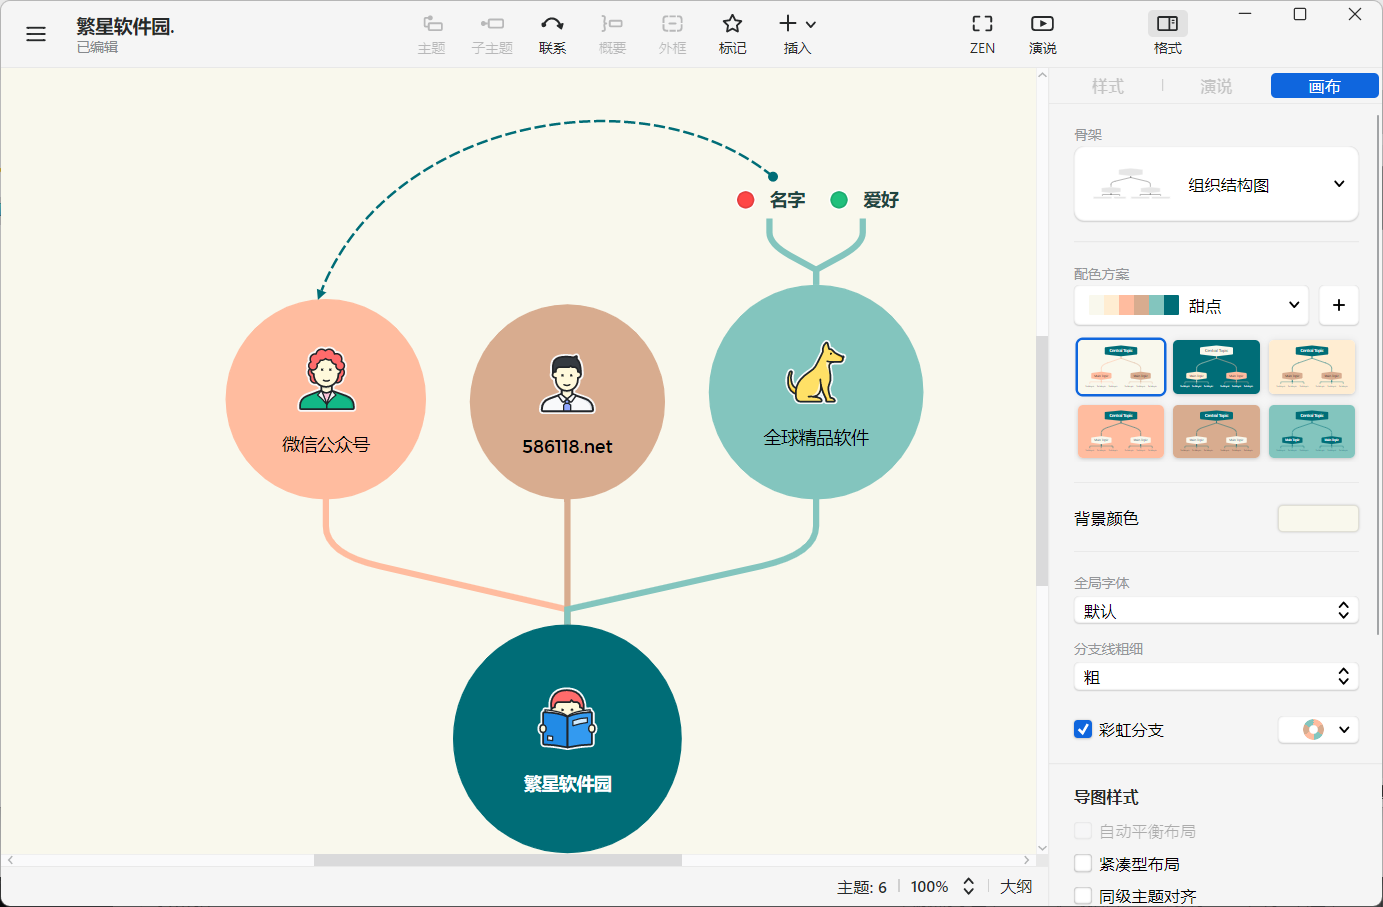Image resolution: width=1383 pixels, height=907 pixels.
Task: Click the red-haired person sticker
Action: (x=327, y=380)
